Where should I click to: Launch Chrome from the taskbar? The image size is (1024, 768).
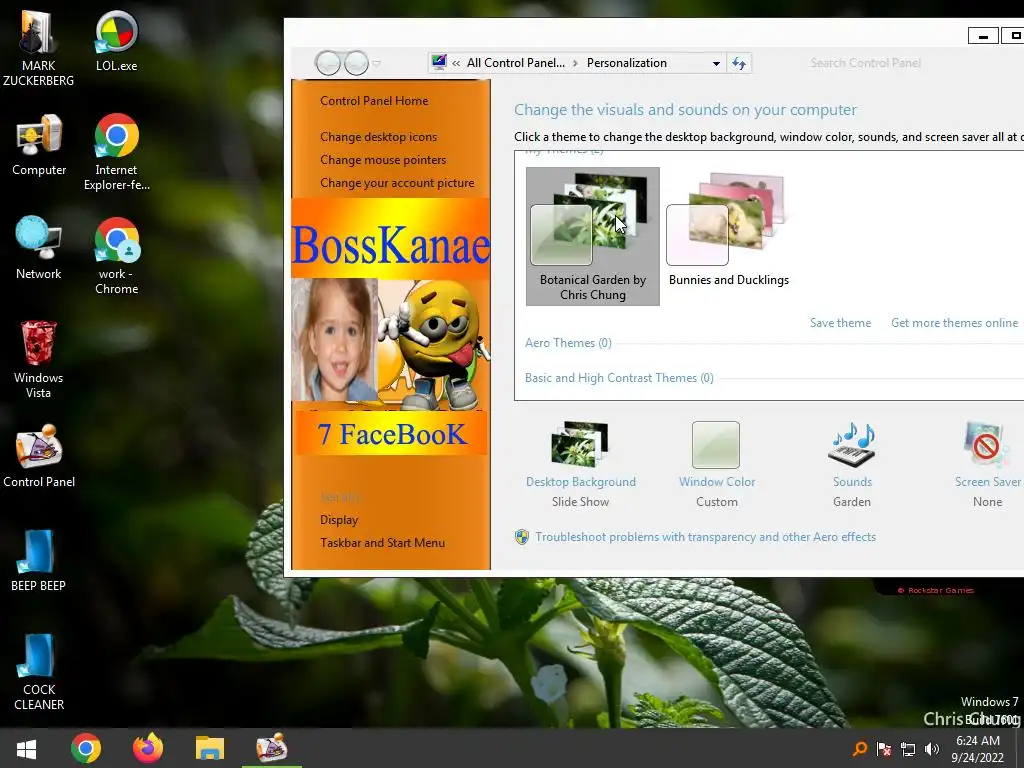tap(86, 748)
